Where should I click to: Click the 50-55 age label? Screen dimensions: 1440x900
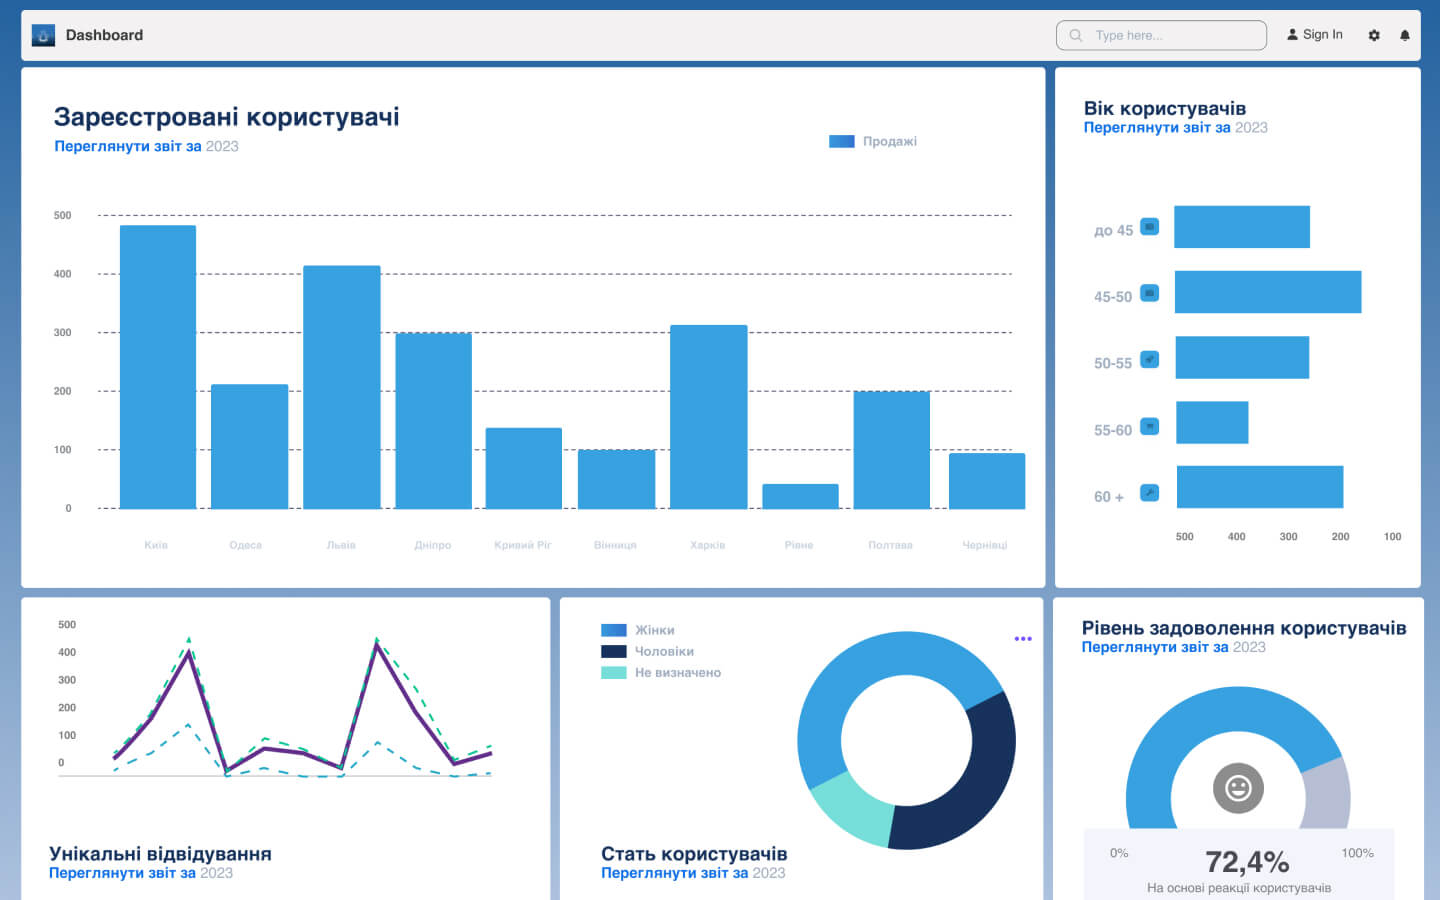click(1113, 363)
